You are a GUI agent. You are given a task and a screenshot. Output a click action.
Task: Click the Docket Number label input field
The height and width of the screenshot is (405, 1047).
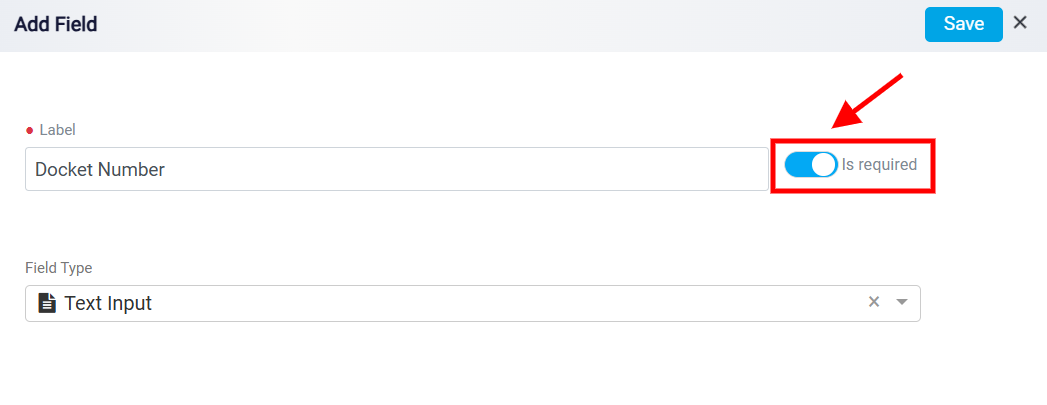pos(397,169)
